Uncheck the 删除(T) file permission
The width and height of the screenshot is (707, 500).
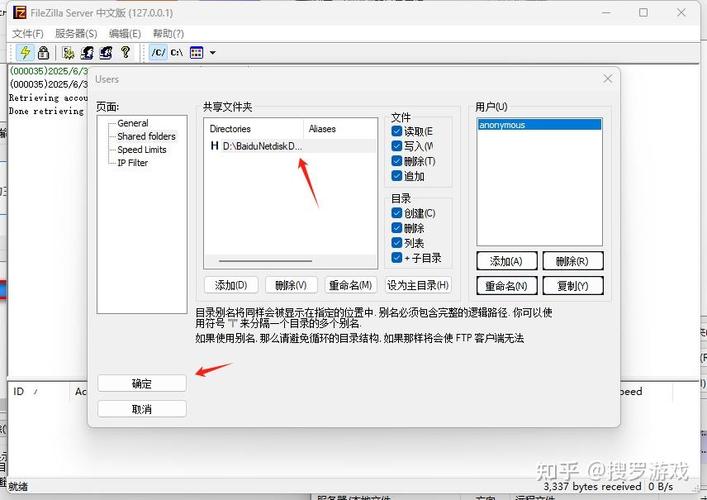(397, 161)
